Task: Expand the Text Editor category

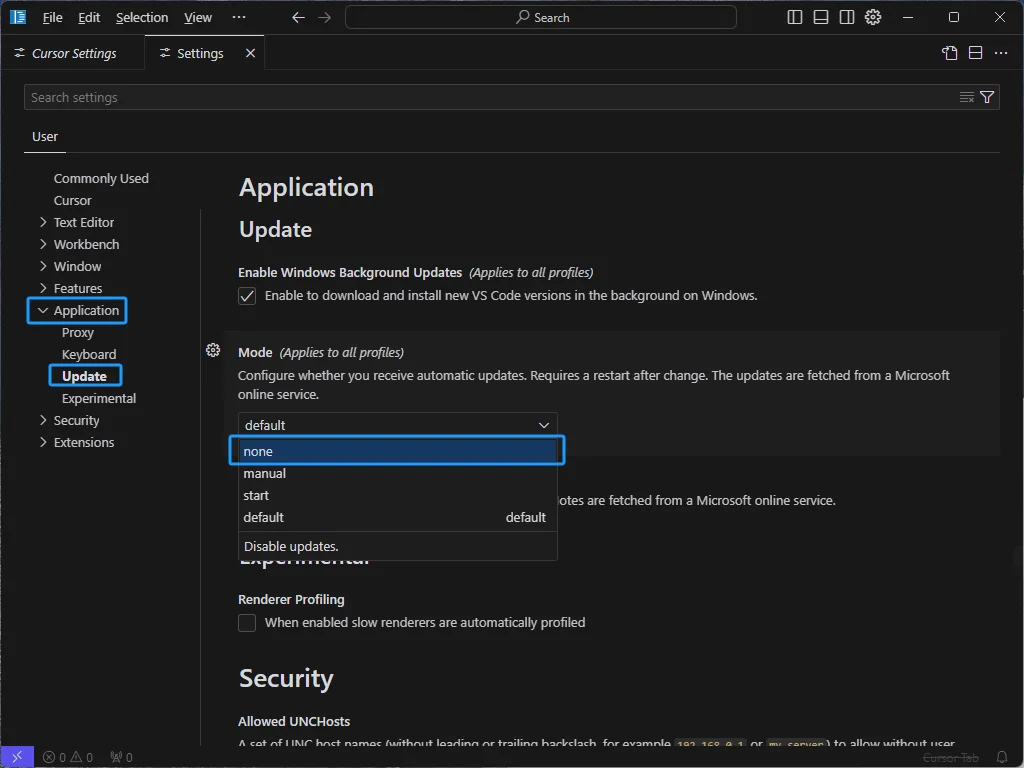Action: coord(84,223)
